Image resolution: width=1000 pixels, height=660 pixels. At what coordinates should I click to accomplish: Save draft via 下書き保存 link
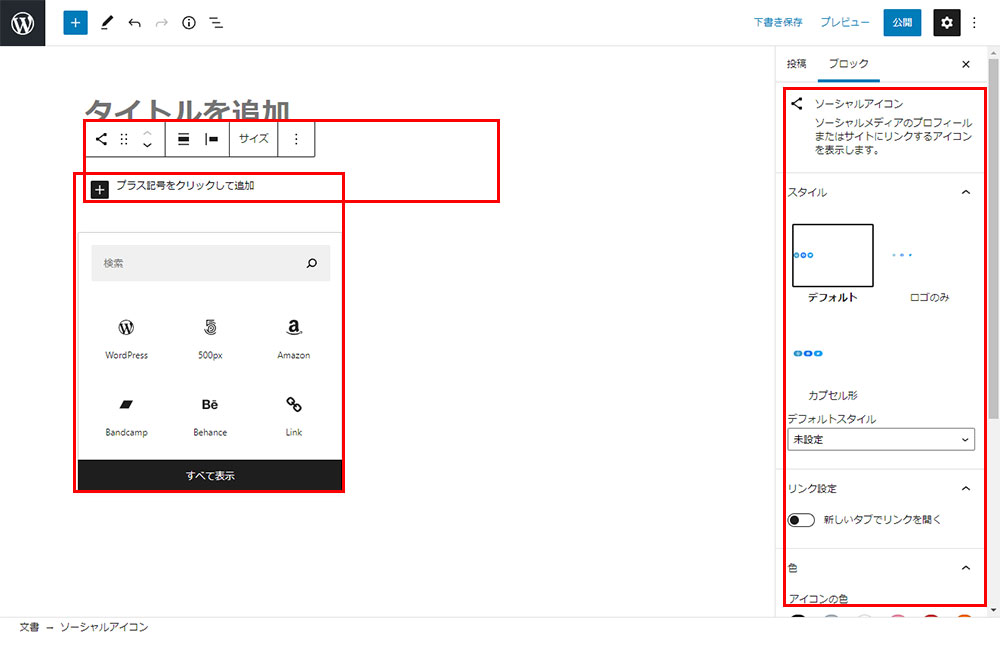(778, 22)
